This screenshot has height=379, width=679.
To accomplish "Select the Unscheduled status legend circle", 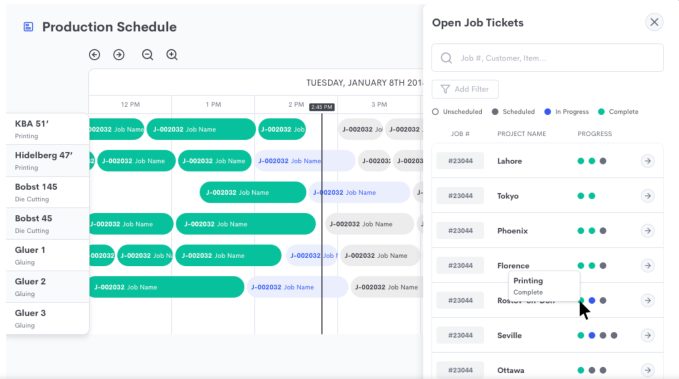I will [x=435, y=112].
